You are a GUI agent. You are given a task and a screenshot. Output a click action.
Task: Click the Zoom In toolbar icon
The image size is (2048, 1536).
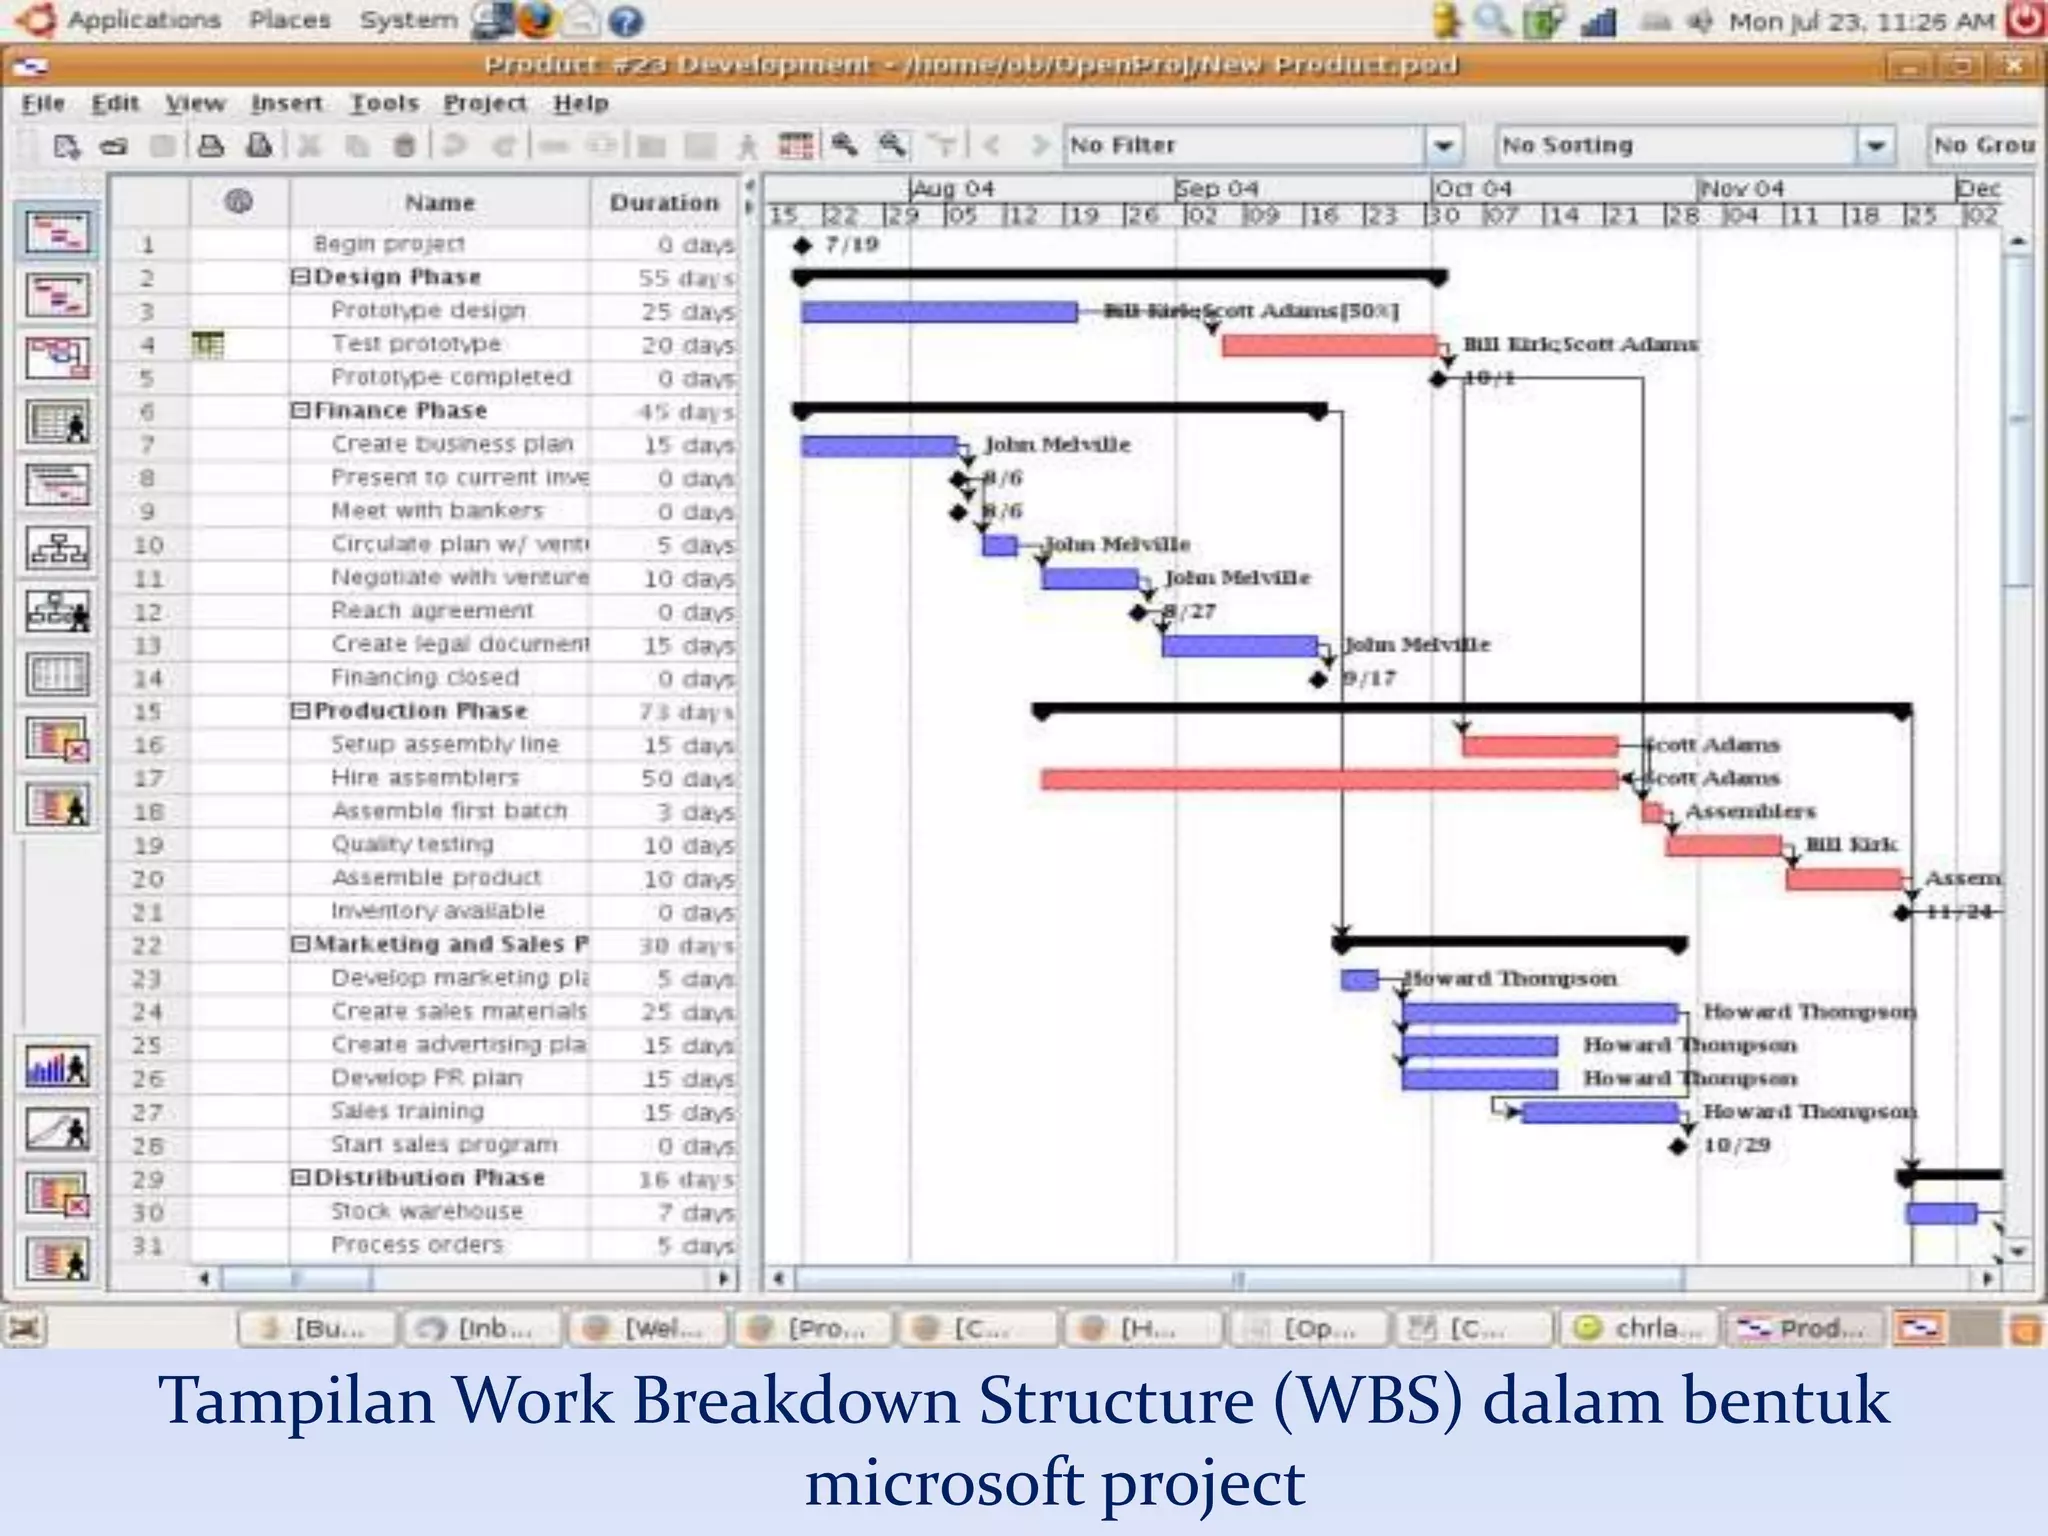(x=845, y=146)
